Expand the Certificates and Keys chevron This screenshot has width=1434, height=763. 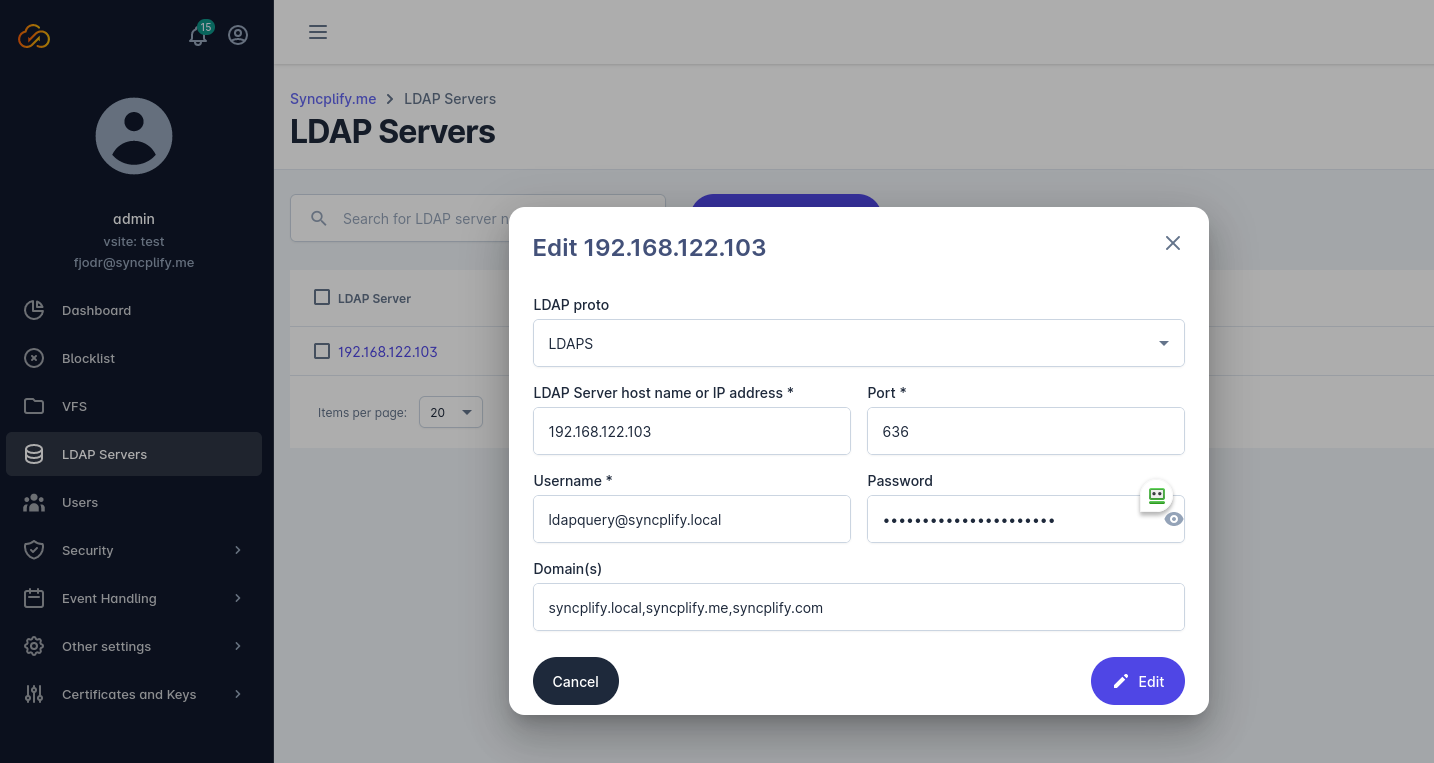[x=238, y=694]
